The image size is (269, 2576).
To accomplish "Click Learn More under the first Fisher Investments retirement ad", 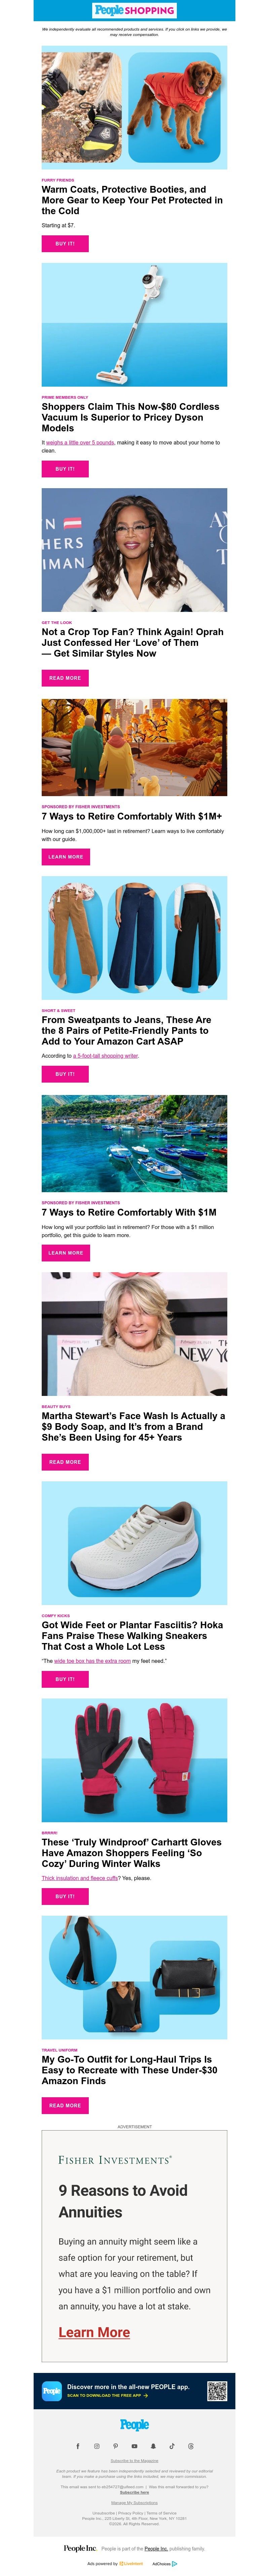I will coord(65,857).
